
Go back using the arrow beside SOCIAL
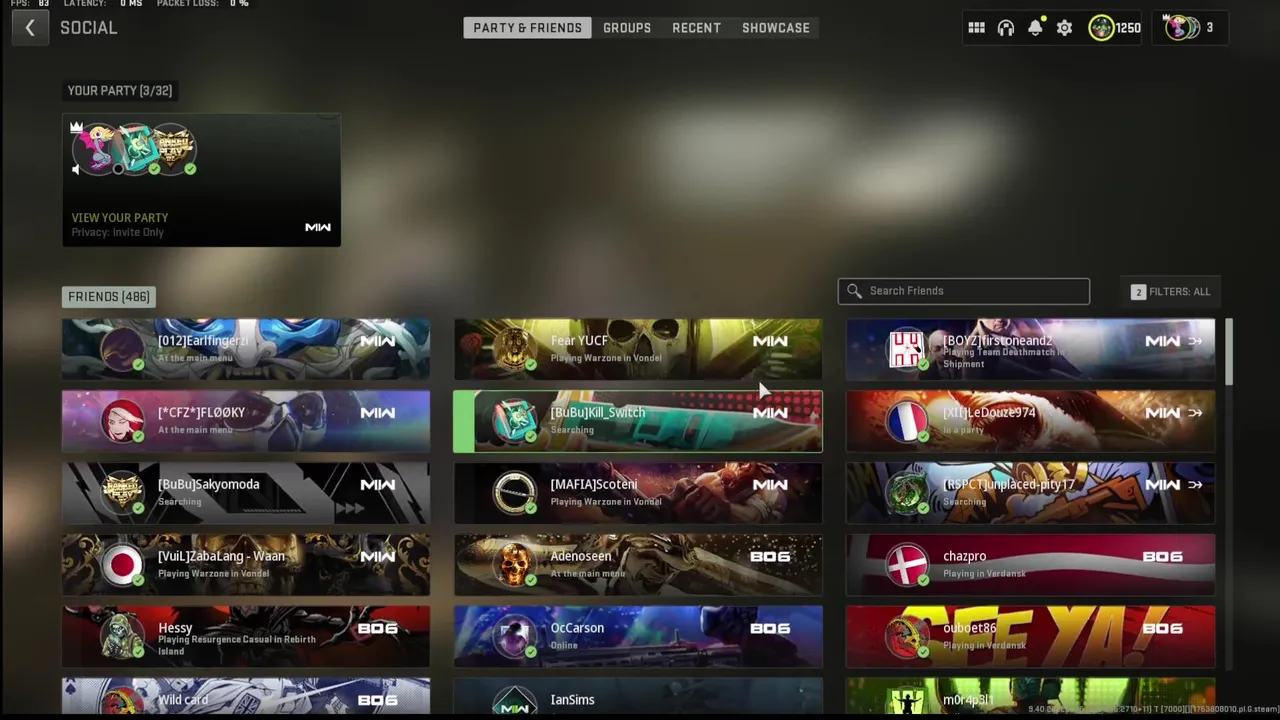pos(30,28)
